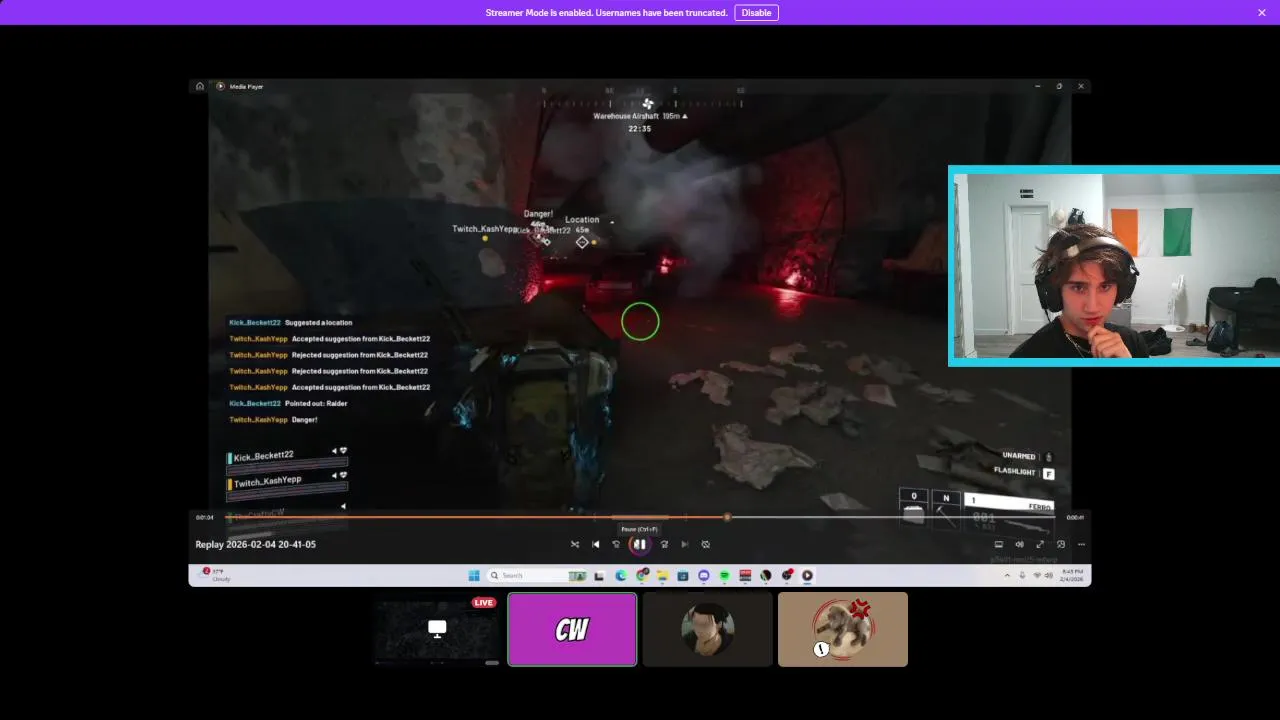The image size is (1280, 720).
Task: Switch to mini player view
Action: coord(1061,544)
